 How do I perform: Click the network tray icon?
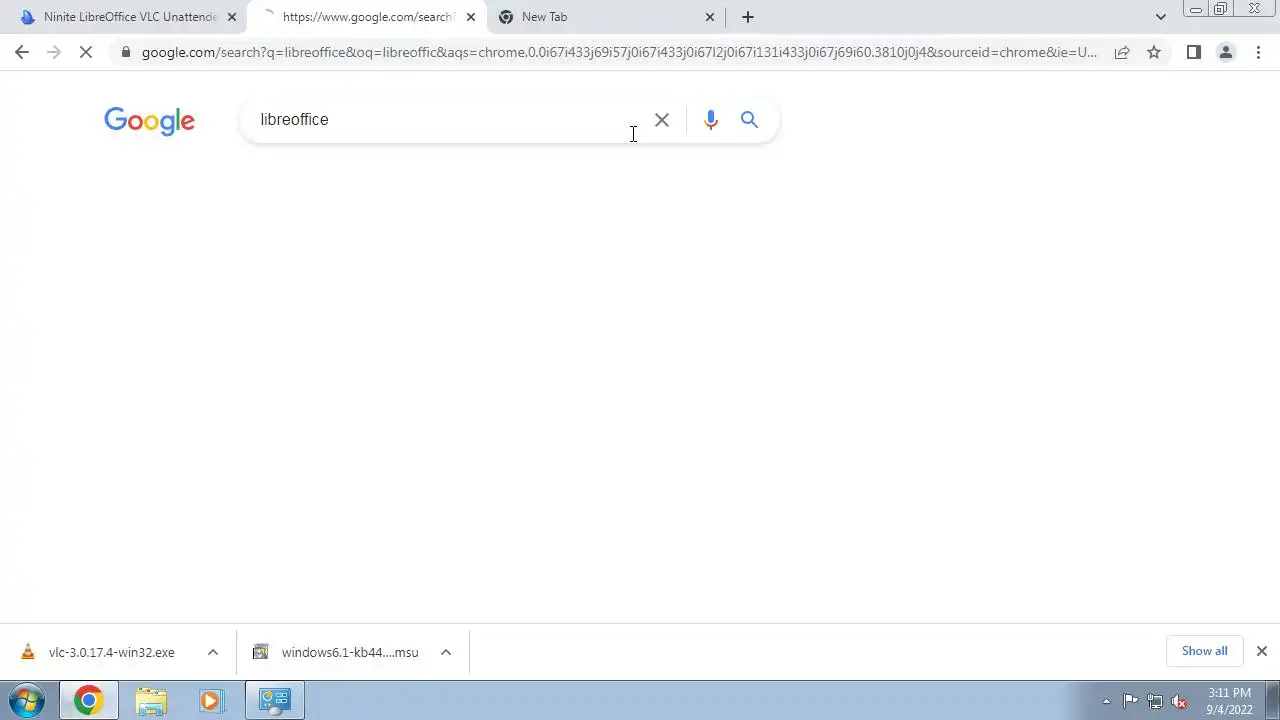pos(1155,701)
